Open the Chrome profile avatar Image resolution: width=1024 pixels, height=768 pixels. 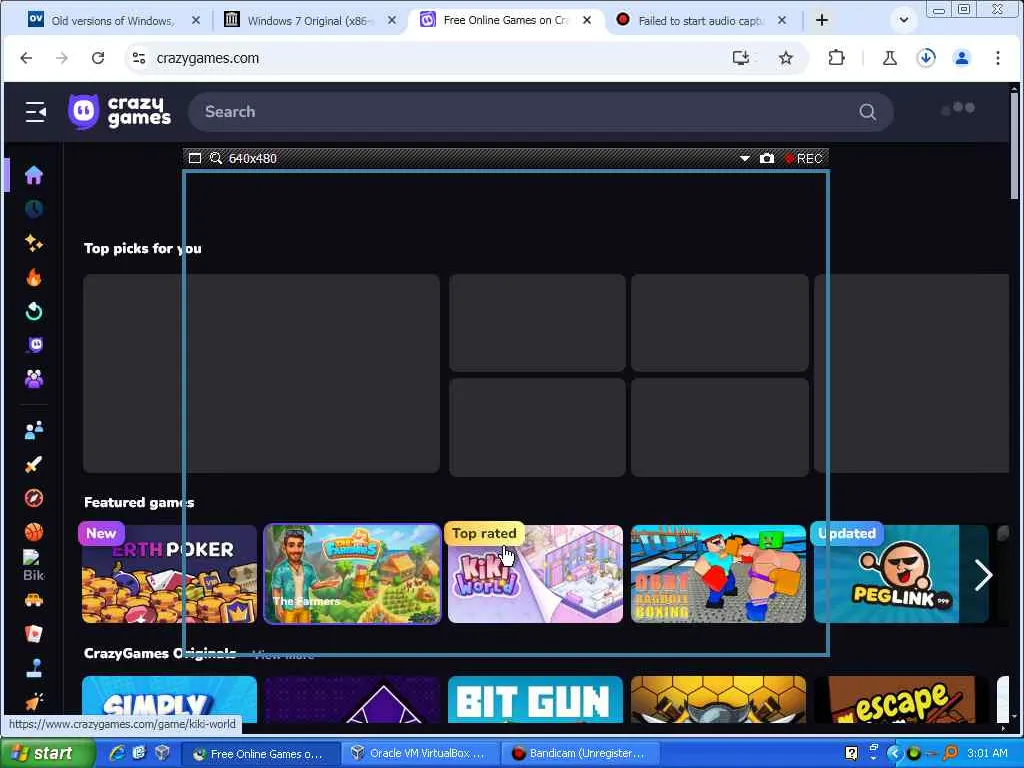(x=962, y=58)
